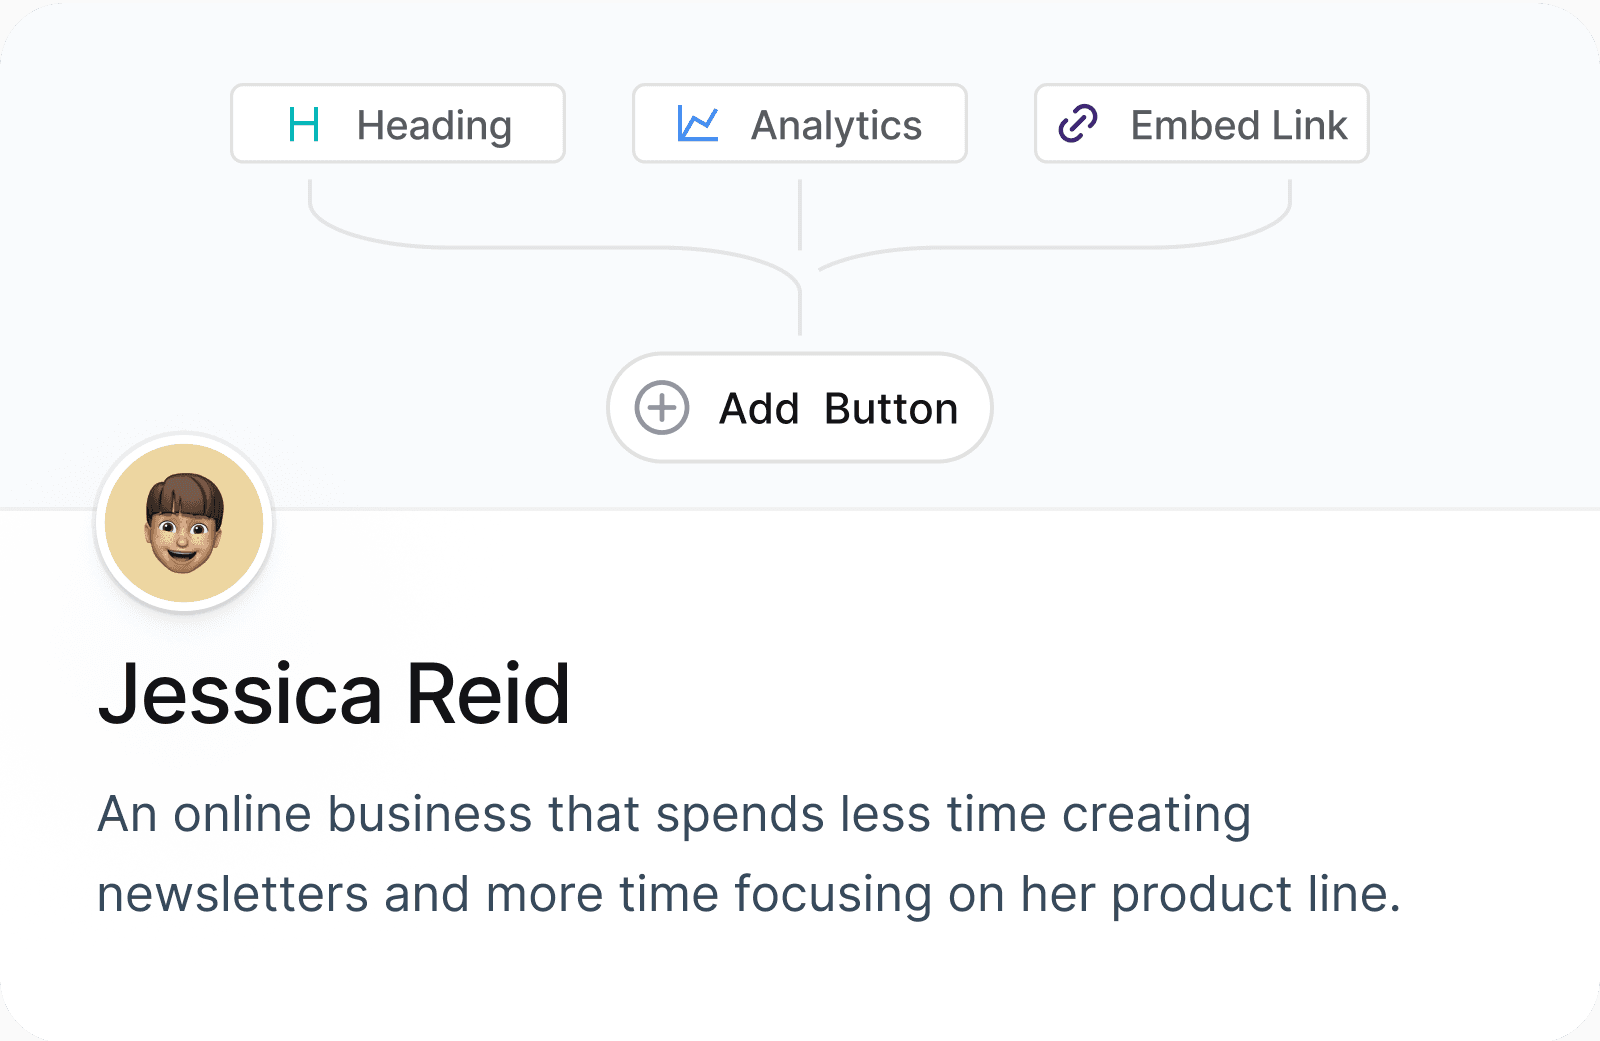Click the purple chain link icon
The width and height of the screenshot is (1600, 1041).
point(1078,124)
